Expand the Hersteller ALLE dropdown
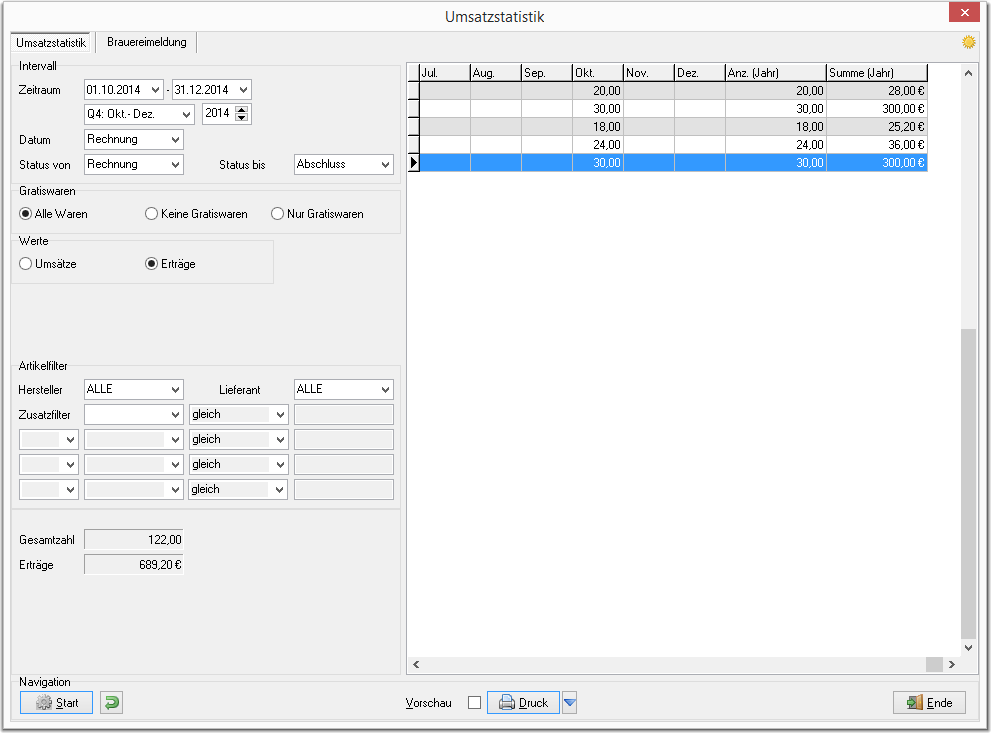The height and width of the screenshot is (733, 991). tap(133, 389)
